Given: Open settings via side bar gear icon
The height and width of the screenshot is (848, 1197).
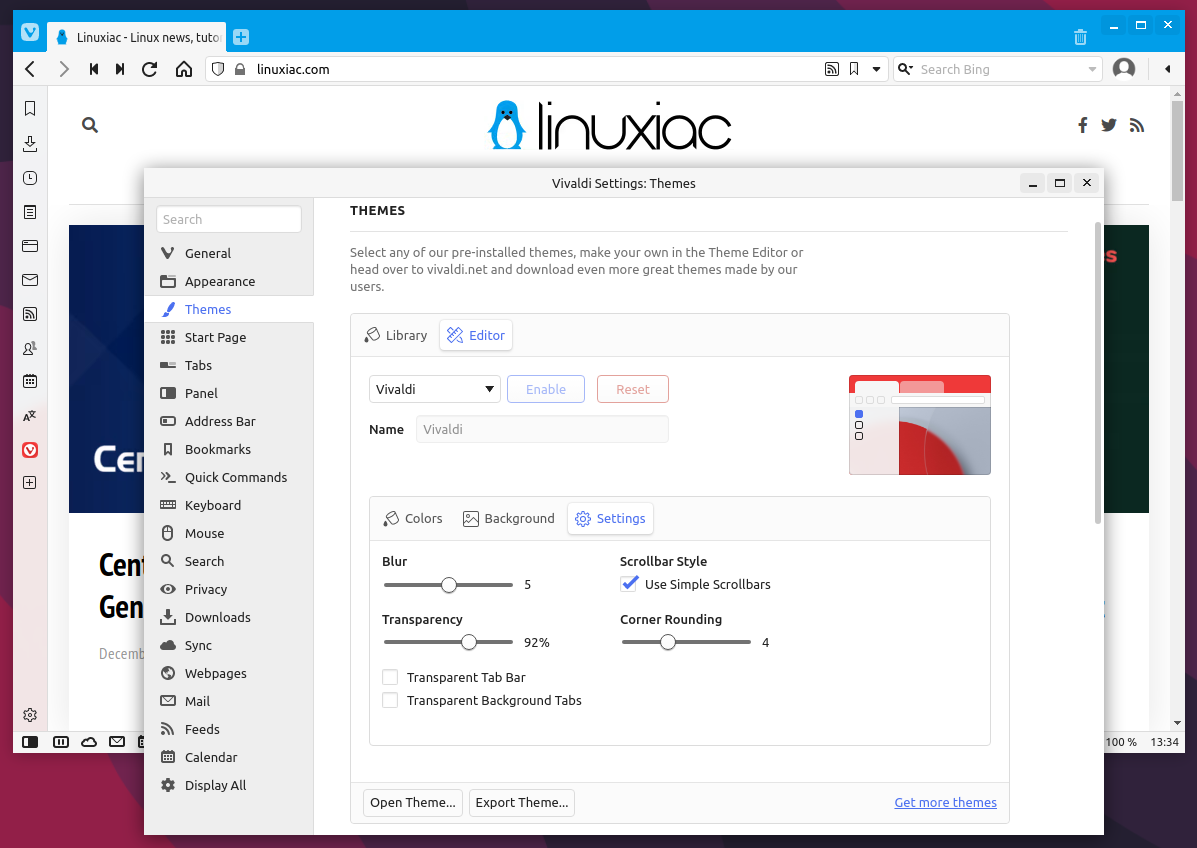Looking at the screenshot, I should pos(30,715).
